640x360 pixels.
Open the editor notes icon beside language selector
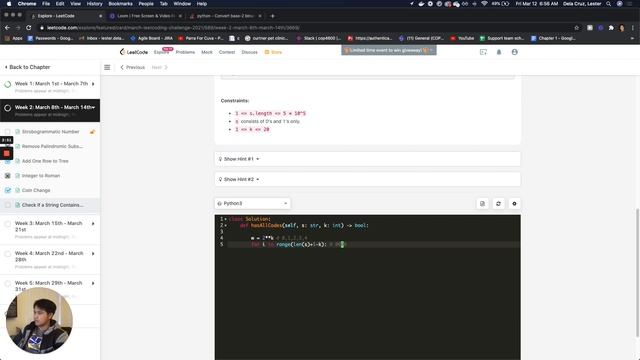[482, 203]
